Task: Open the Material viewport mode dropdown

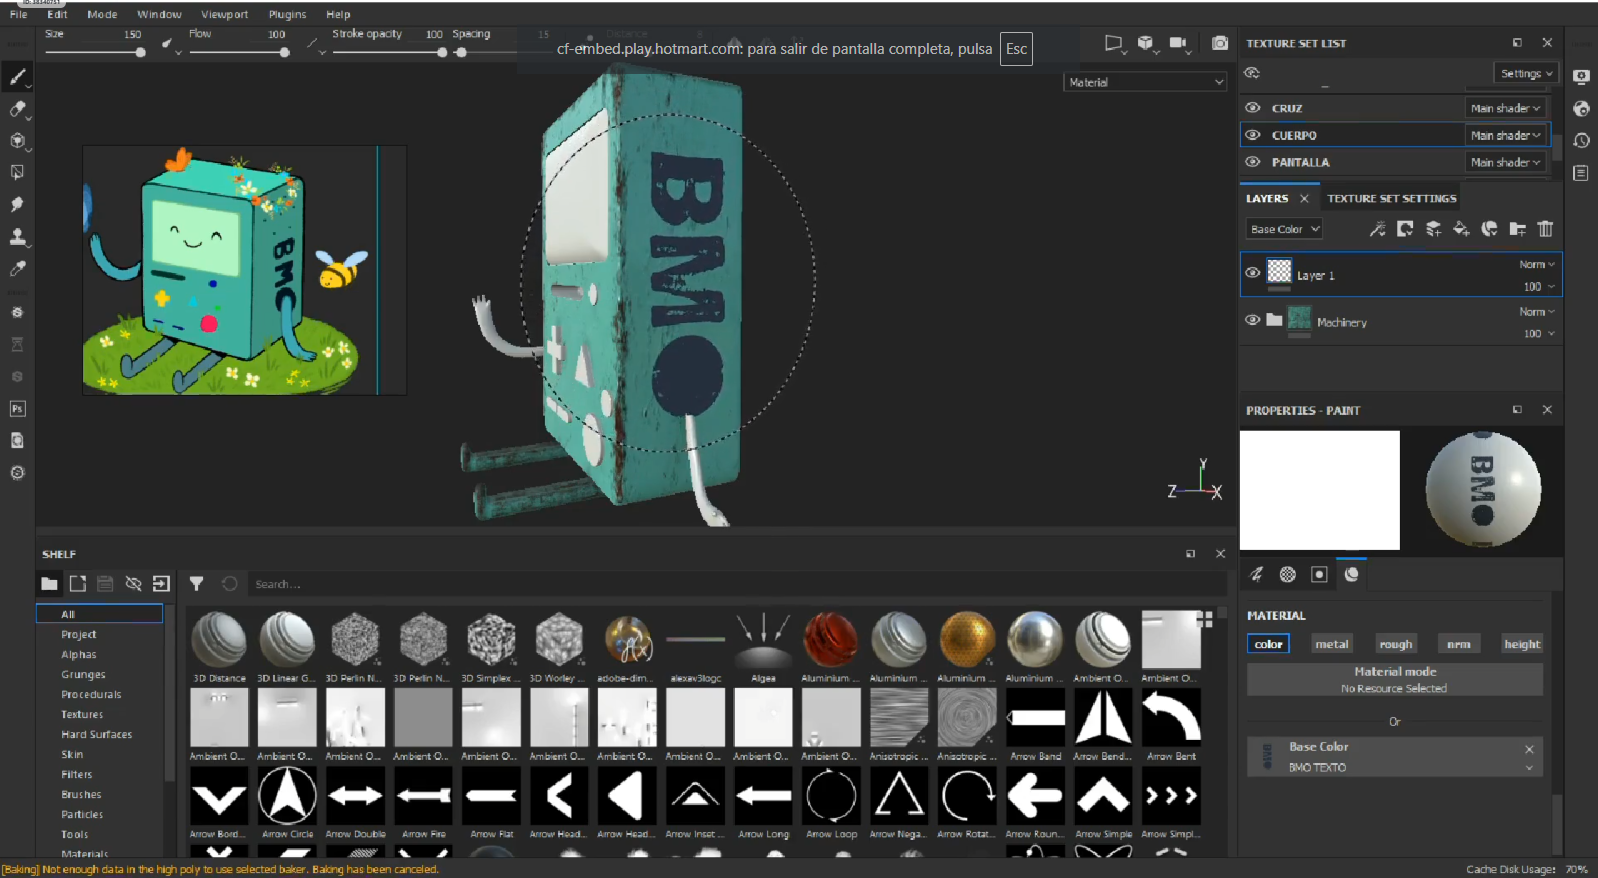Action: [1145, 82]
